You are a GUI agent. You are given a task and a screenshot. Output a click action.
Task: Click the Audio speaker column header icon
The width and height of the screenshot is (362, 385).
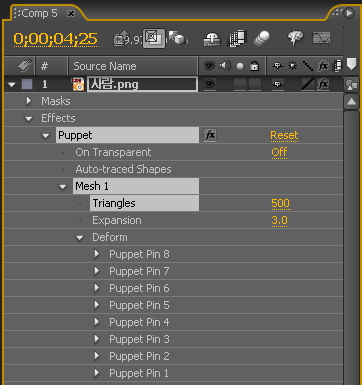[225, 66]
